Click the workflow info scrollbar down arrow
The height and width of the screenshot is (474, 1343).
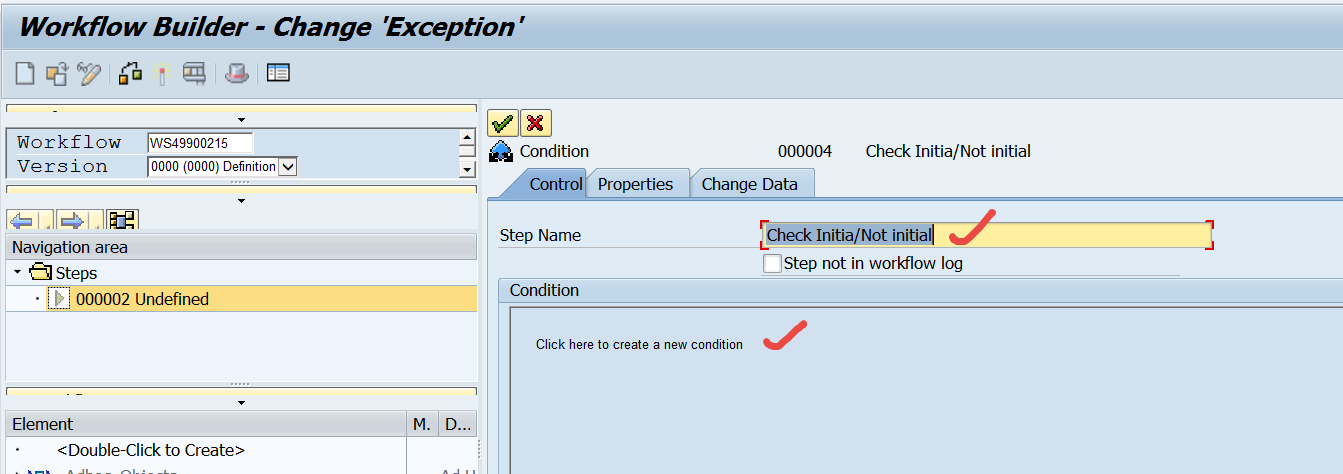[x=466, y=169]
